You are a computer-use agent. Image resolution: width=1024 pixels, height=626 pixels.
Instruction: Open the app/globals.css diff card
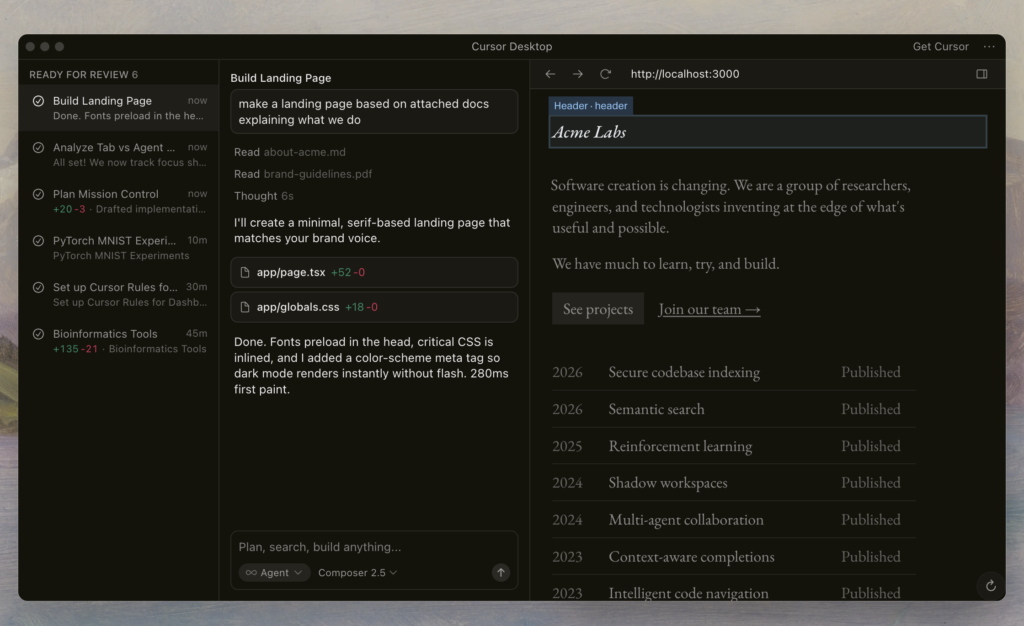[x=374, y=307]
